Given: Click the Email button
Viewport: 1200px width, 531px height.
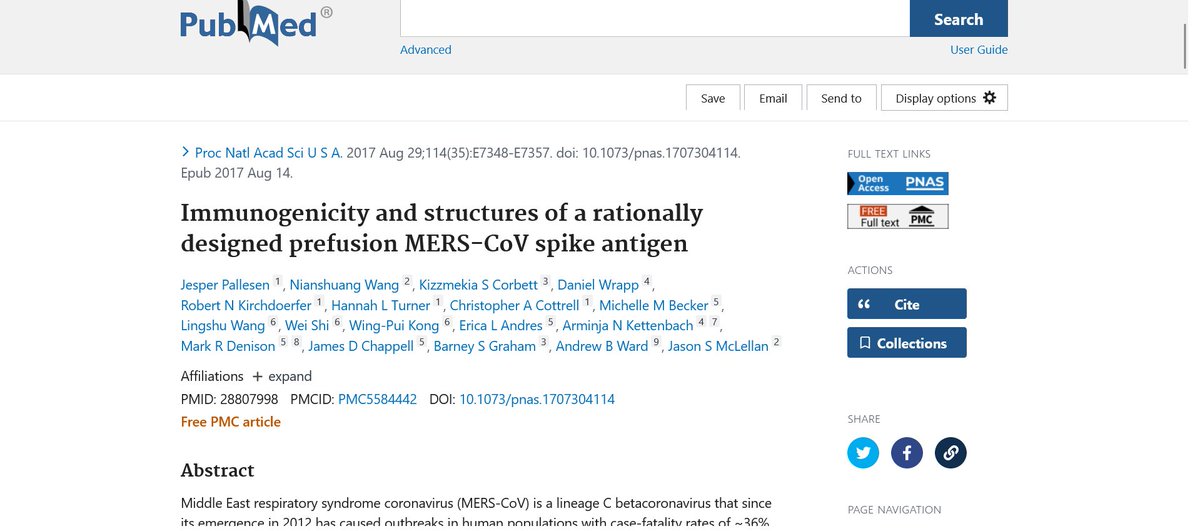Looking at the screenshot, I should pyautogui.click(x=773, y=98).
